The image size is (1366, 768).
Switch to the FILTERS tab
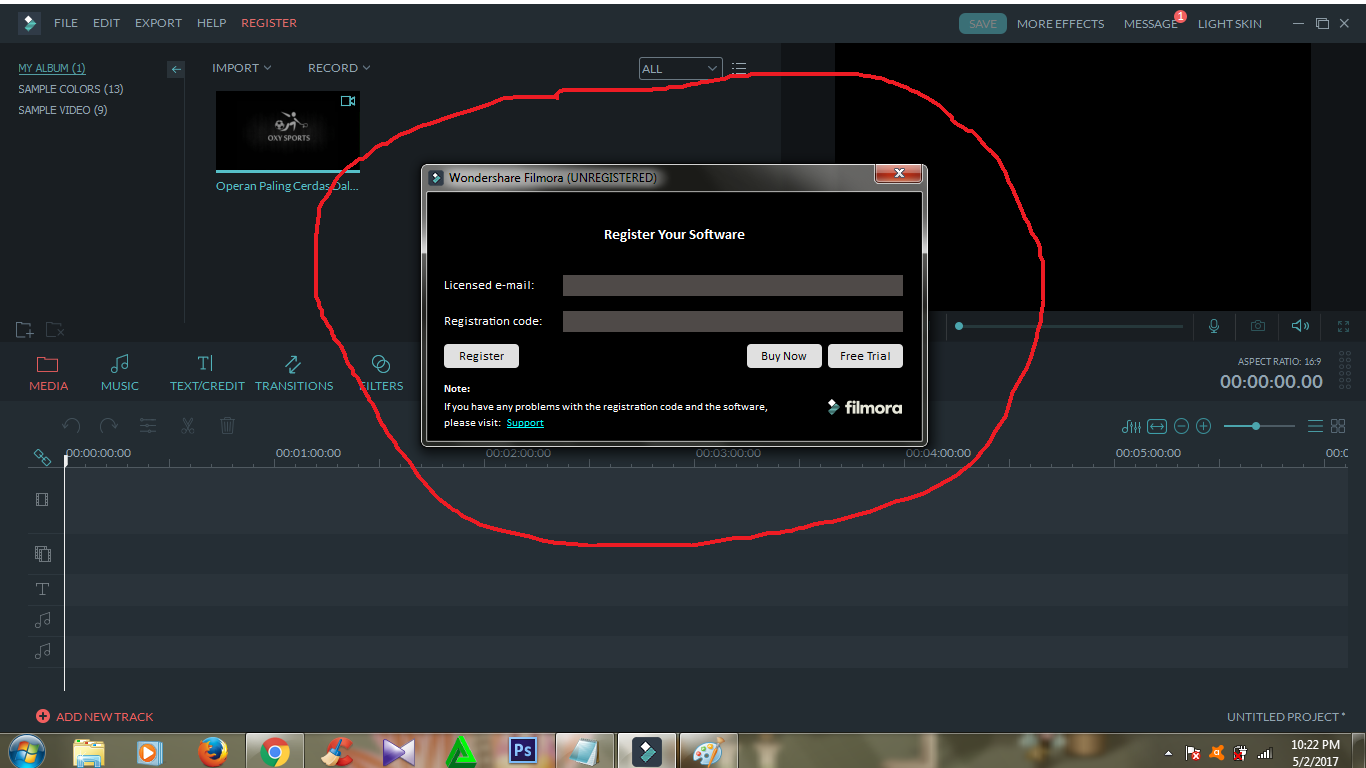pos(381,373)
